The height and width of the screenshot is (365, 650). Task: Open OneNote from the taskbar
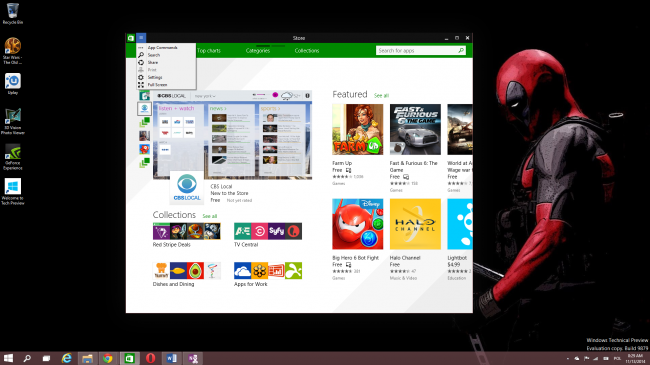click(193, 358)
